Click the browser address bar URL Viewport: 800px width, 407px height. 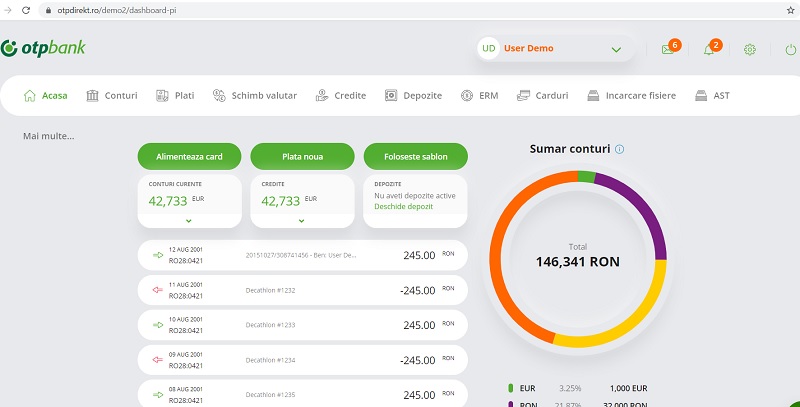[x=117, y=10]
